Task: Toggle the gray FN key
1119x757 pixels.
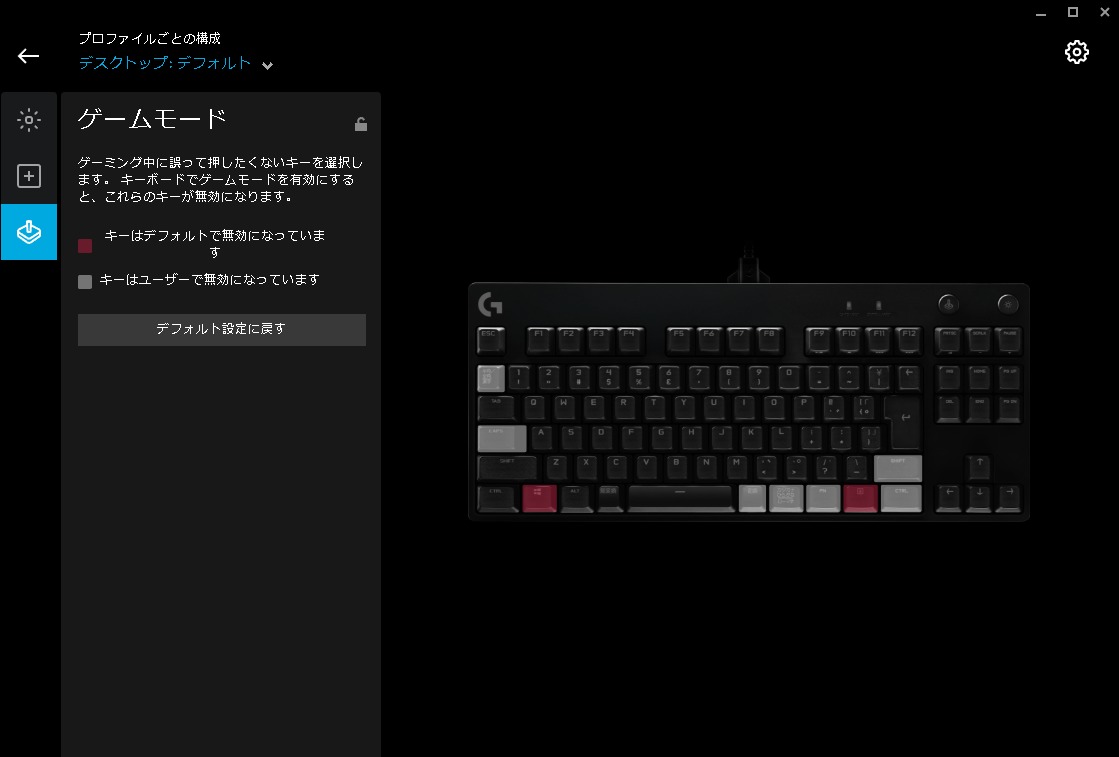Action: tap(823, 497)
